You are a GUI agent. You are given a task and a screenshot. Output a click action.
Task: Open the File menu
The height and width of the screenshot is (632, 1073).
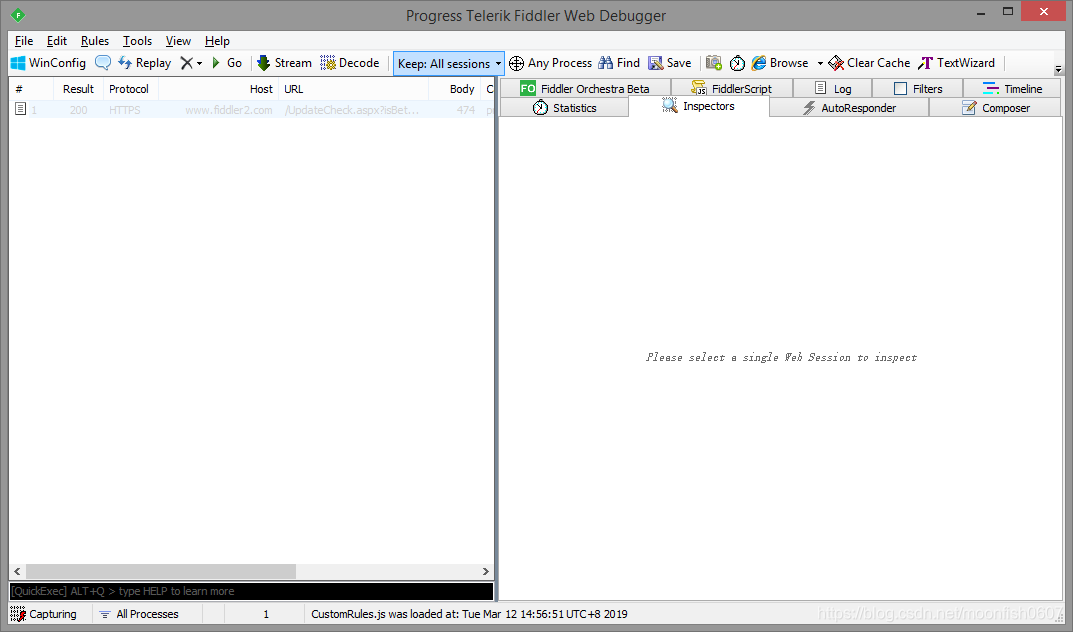pyautogui.click(x=24, y=41)
